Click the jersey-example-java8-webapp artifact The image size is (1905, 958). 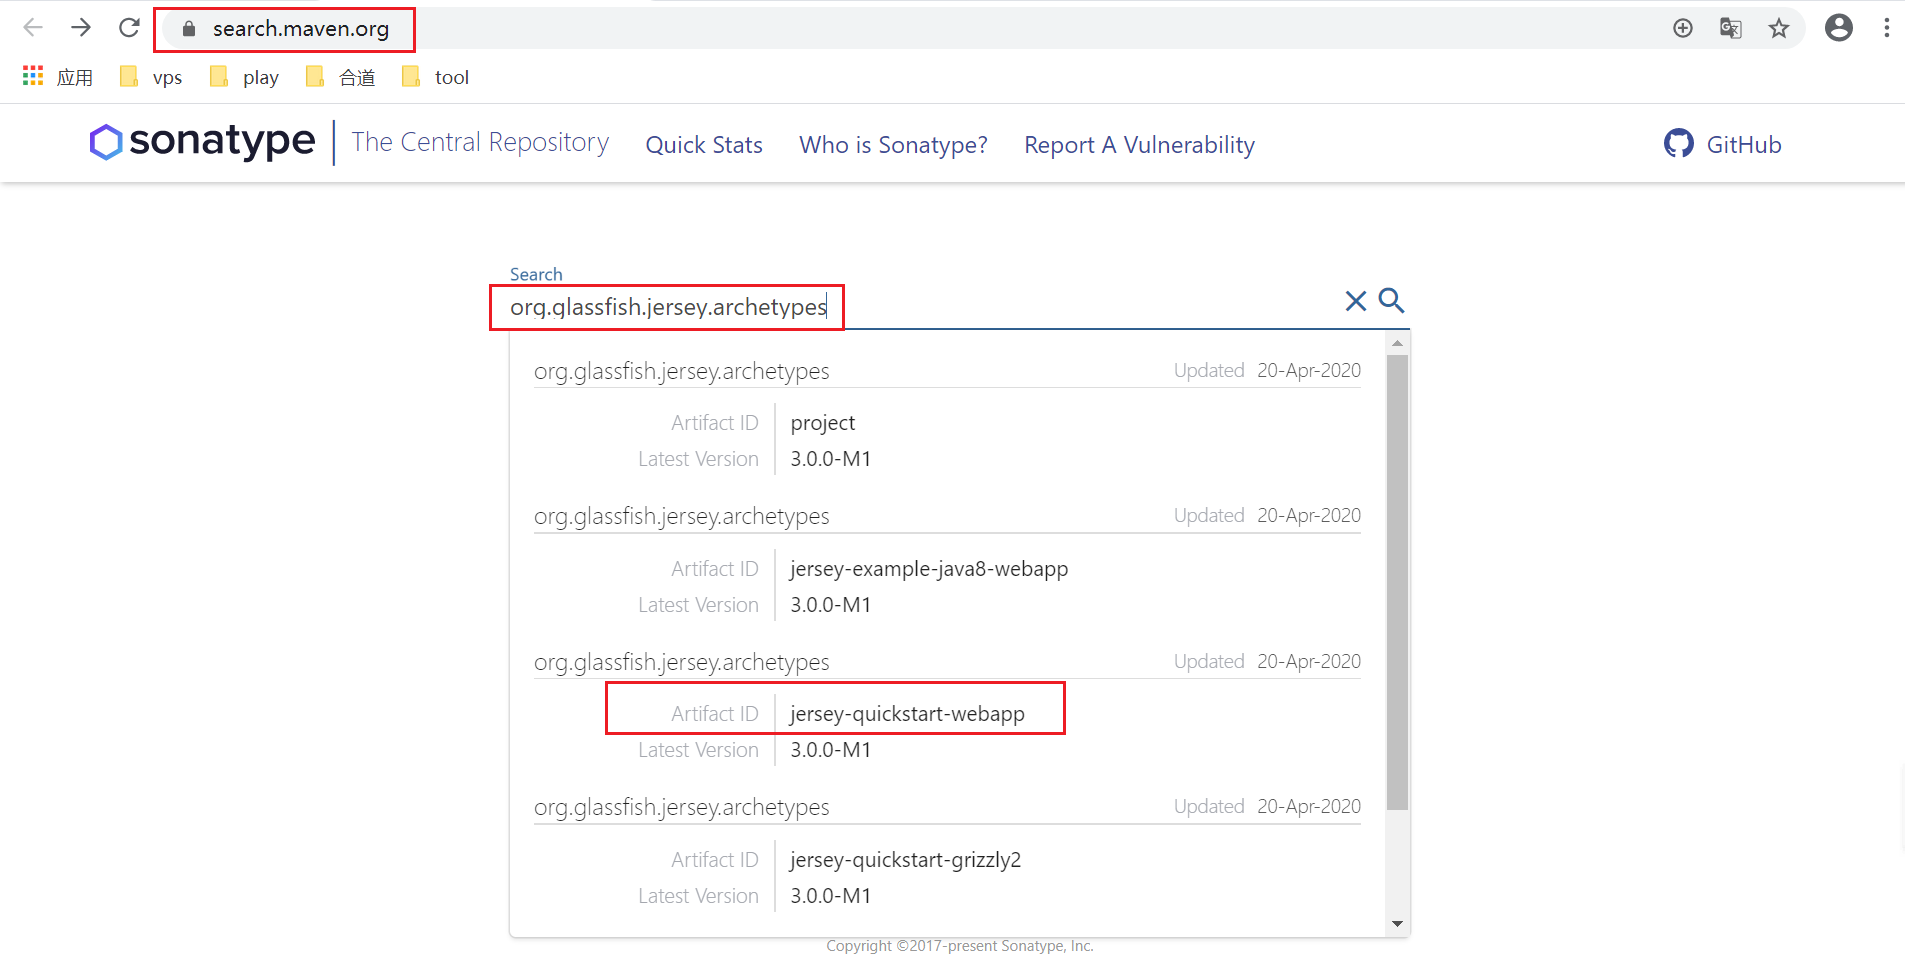[928, 568]
